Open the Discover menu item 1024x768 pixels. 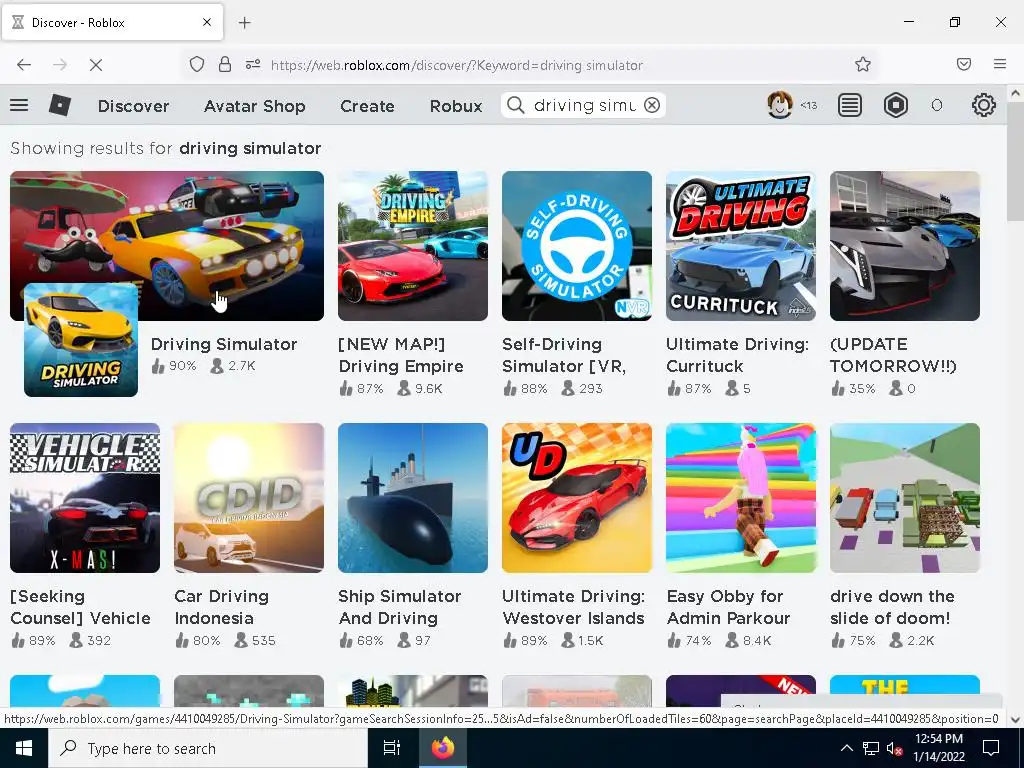pos(133,106)
